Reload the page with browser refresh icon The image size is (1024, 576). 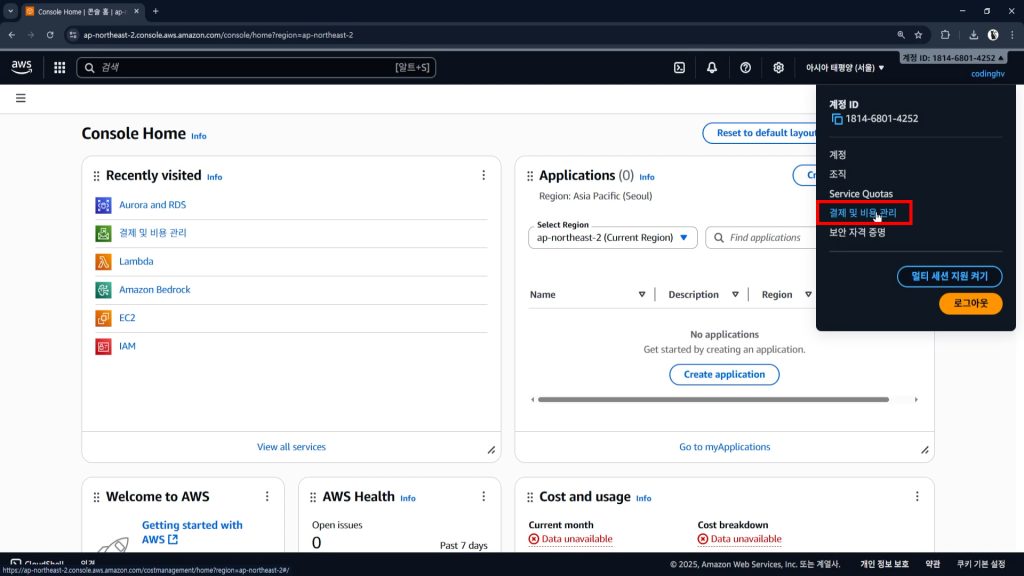pyautogui.click(x=50, y=35)
